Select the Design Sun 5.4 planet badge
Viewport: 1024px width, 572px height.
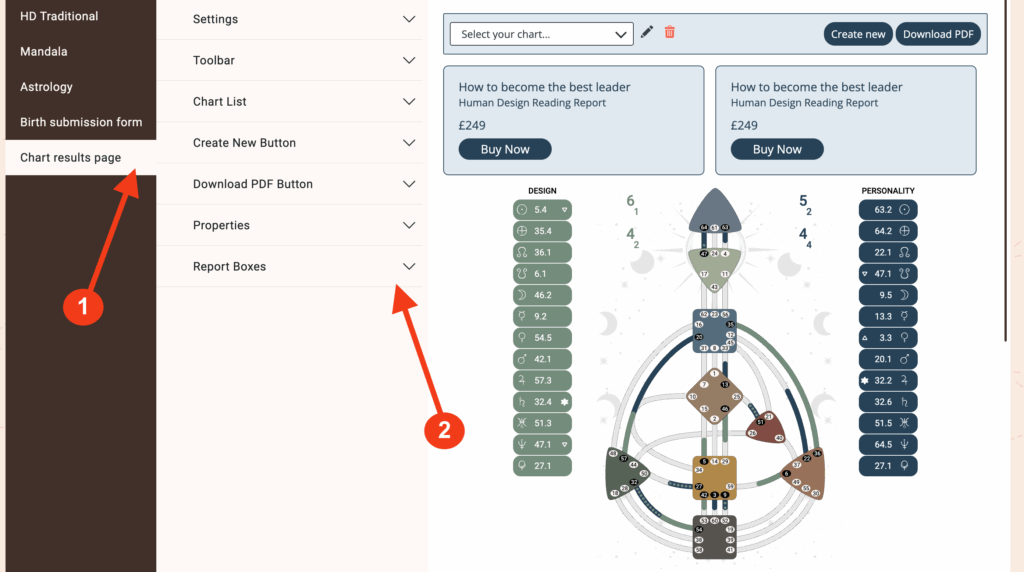click(542, 210)
